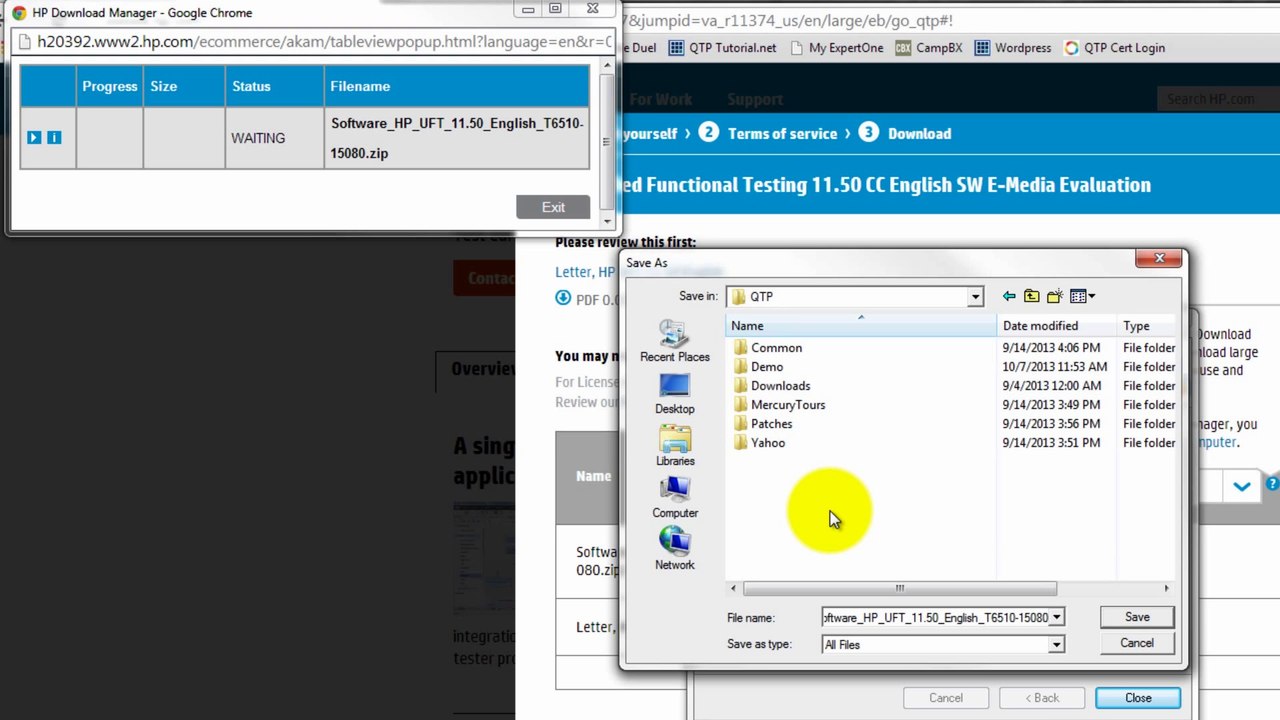Open info icon for the UFT zip download

(x=54, y=137)
